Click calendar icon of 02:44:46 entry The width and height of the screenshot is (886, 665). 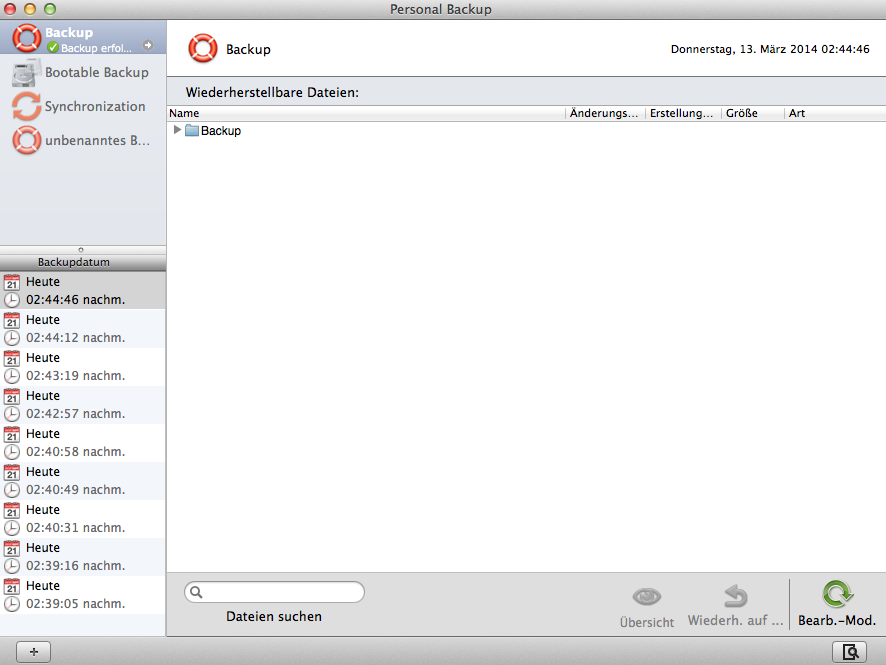12,282
